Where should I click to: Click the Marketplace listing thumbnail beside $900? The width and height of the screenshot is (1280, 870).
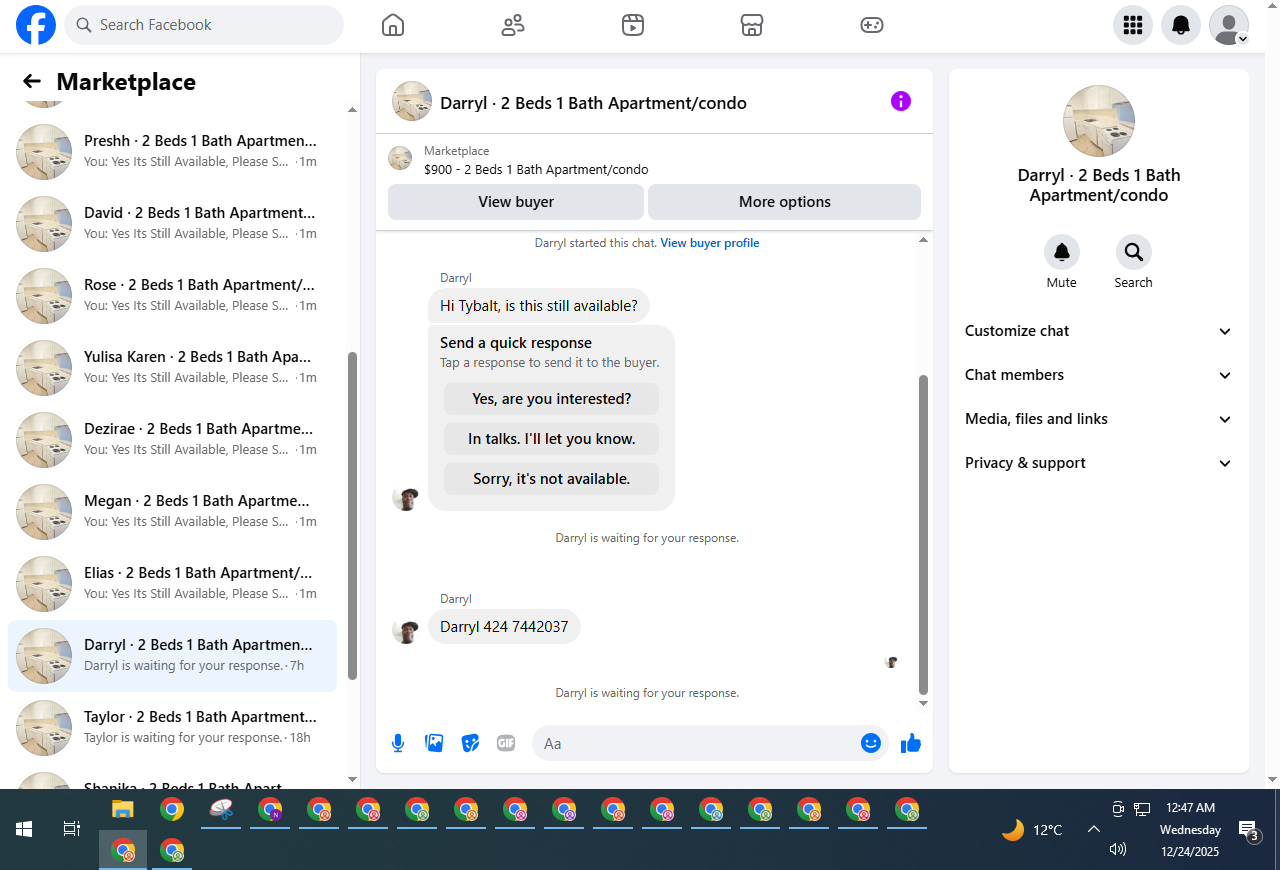click(400, 158)
